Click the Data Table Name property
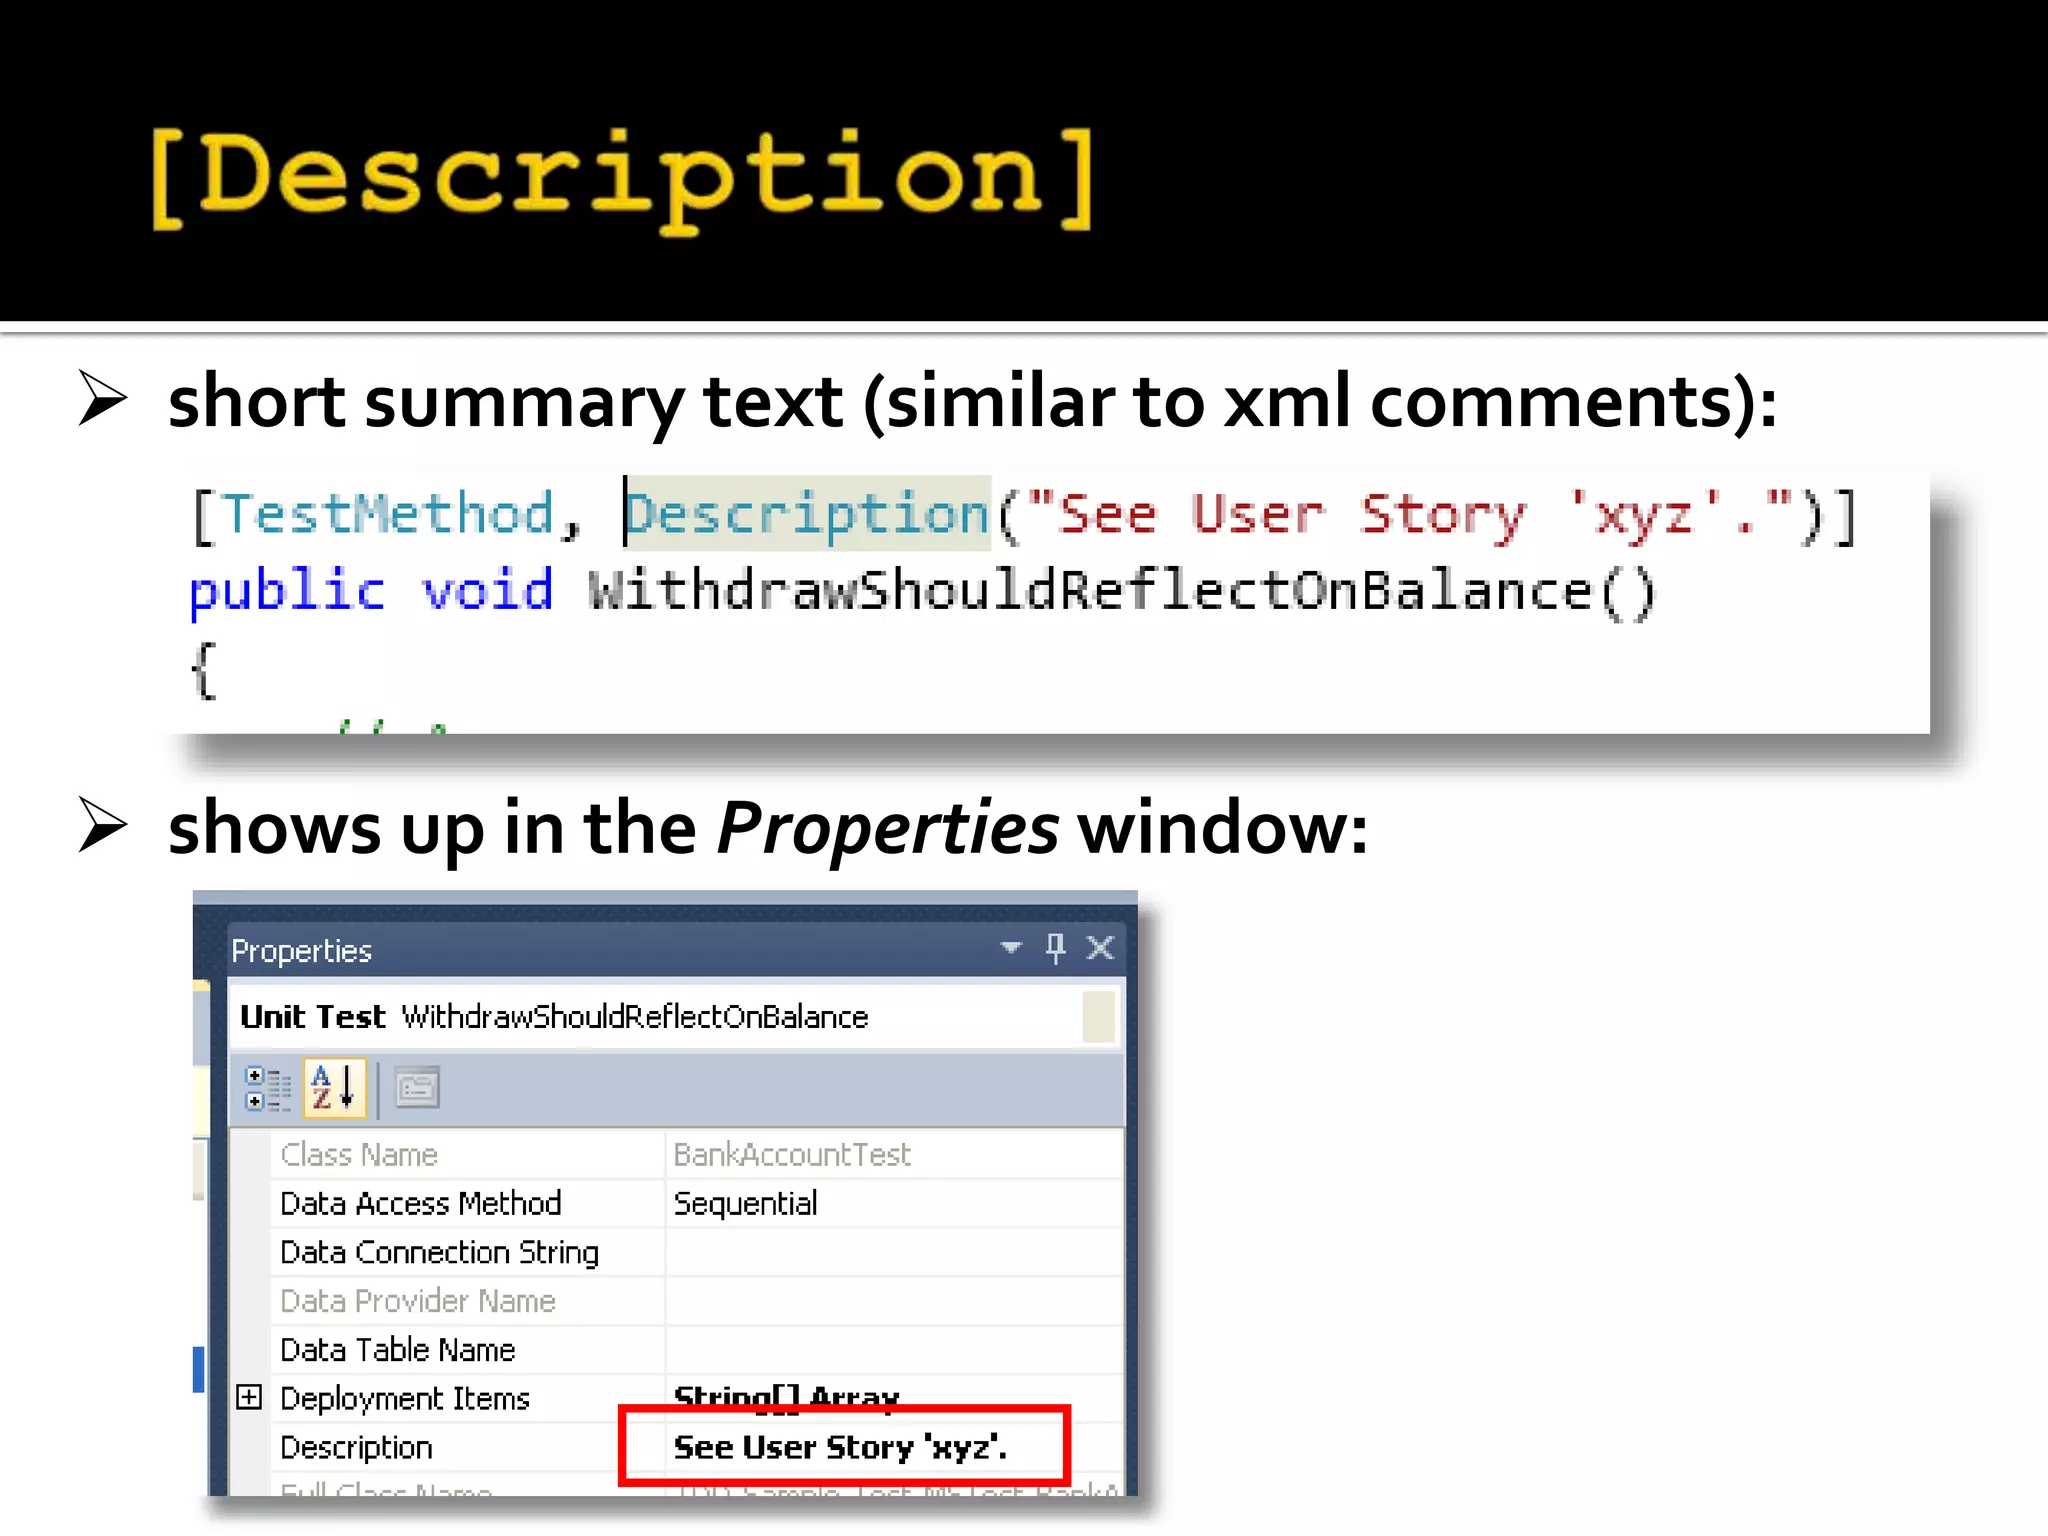The height and width of the screenshot is (1536, 2048). (397, 1350)
